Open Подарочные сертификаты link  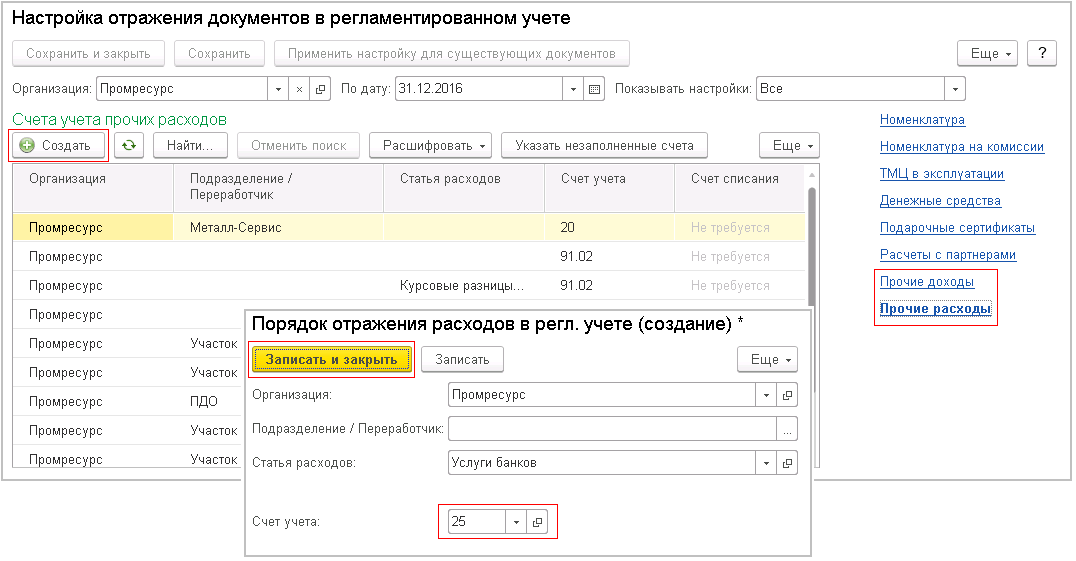[957, 228]
